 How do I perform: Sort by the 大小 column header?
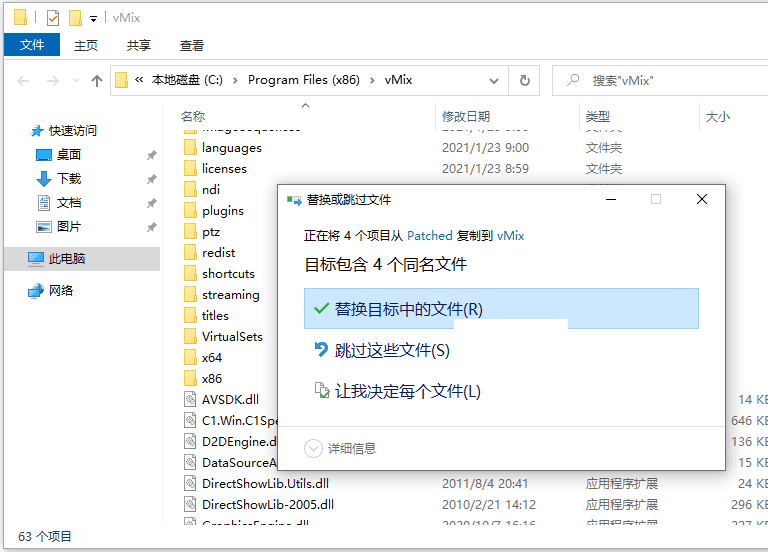[x=718, y=117]
